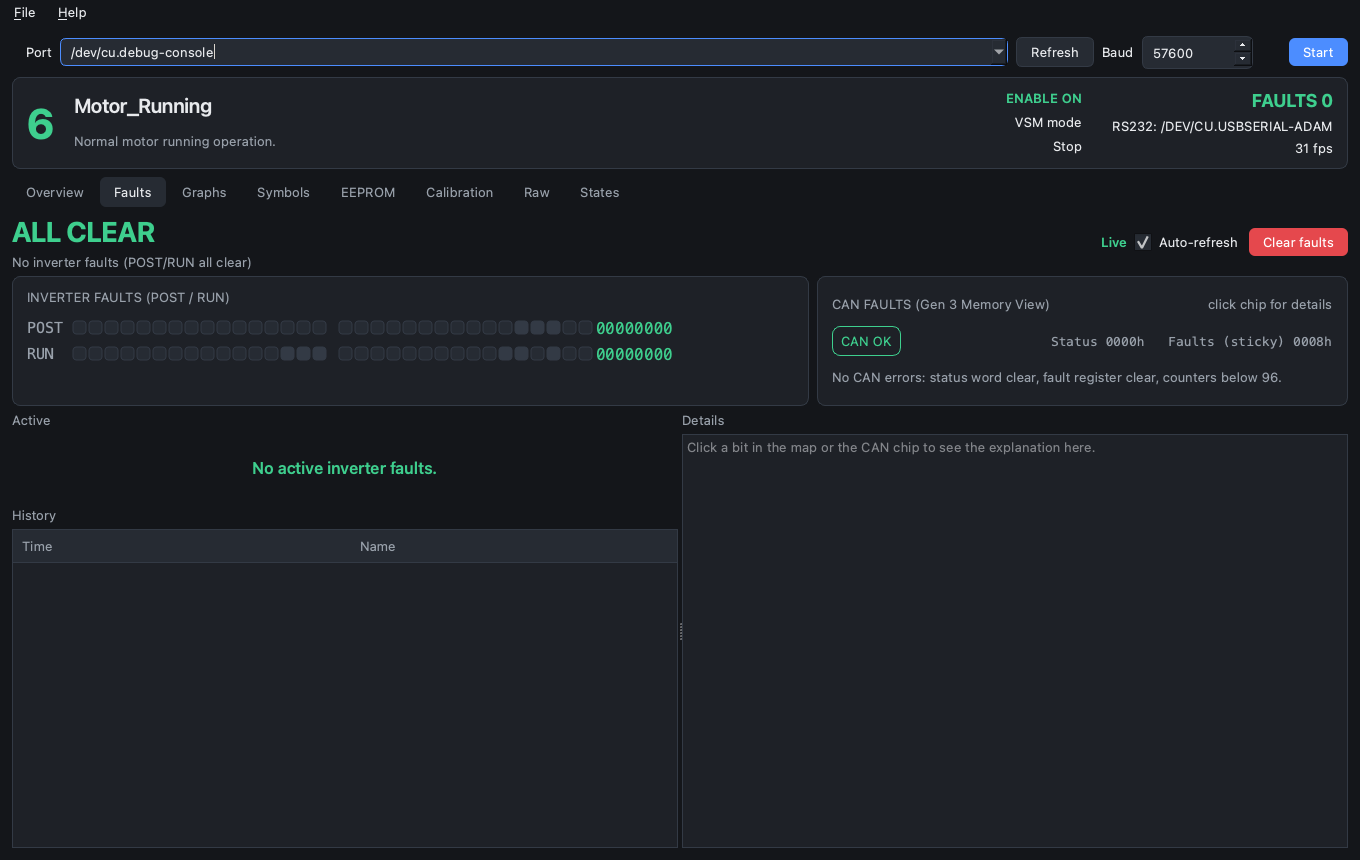Click inside the Details explanation box
The image size is (1360, 860).
coord(1015,641)
